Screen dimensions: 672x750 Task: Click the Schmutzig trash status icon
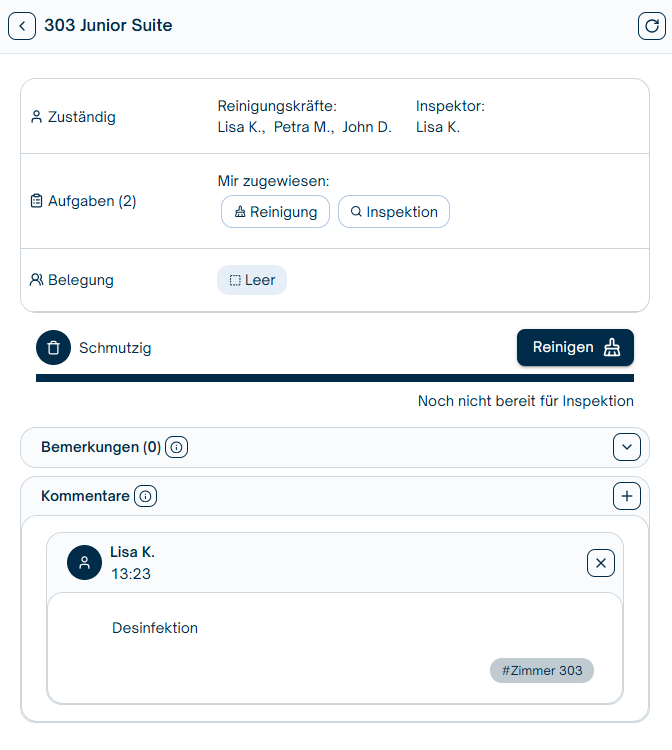point(54,348)
